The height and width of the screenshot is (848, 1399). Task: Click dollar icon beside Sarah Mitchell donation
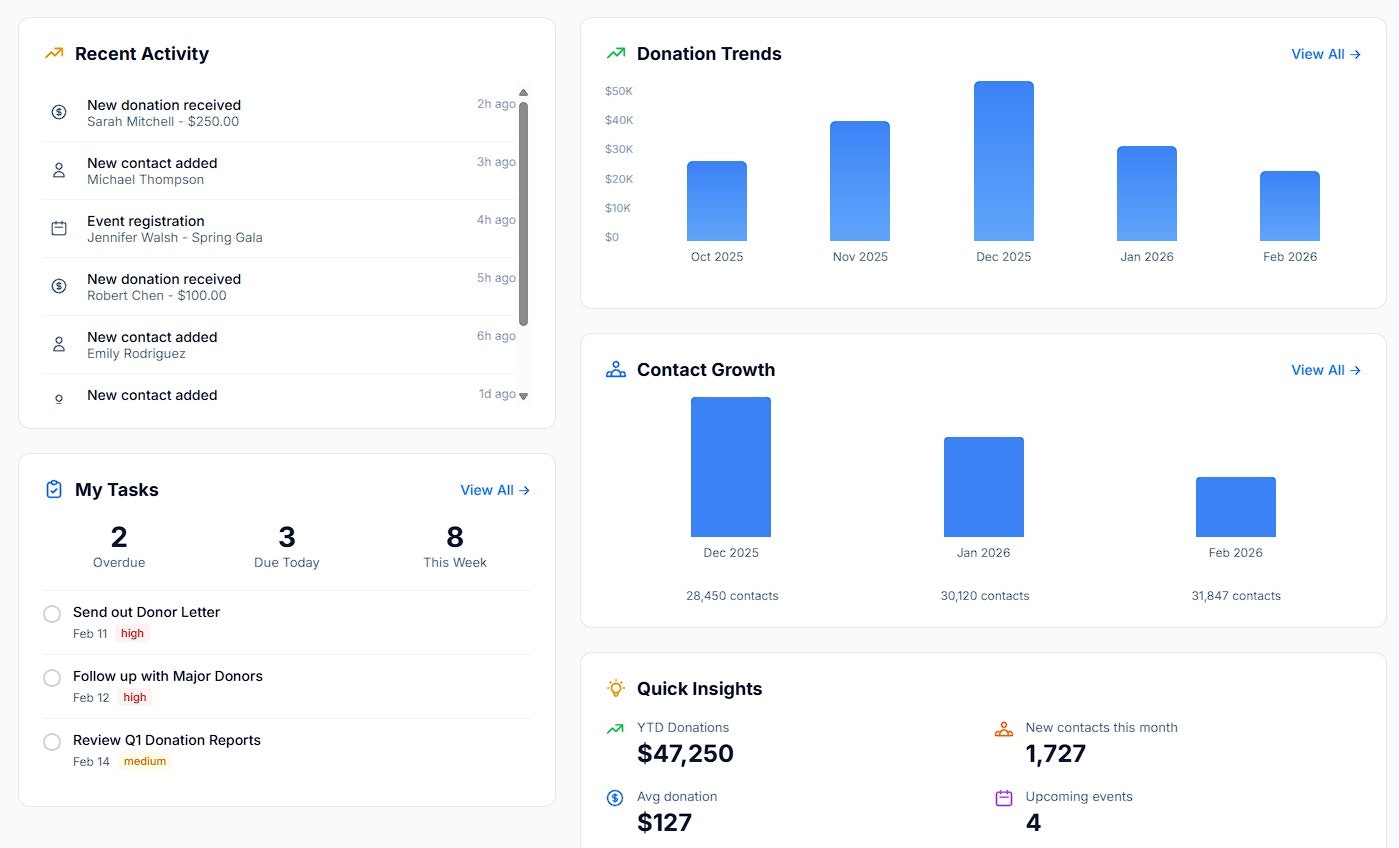59,112
